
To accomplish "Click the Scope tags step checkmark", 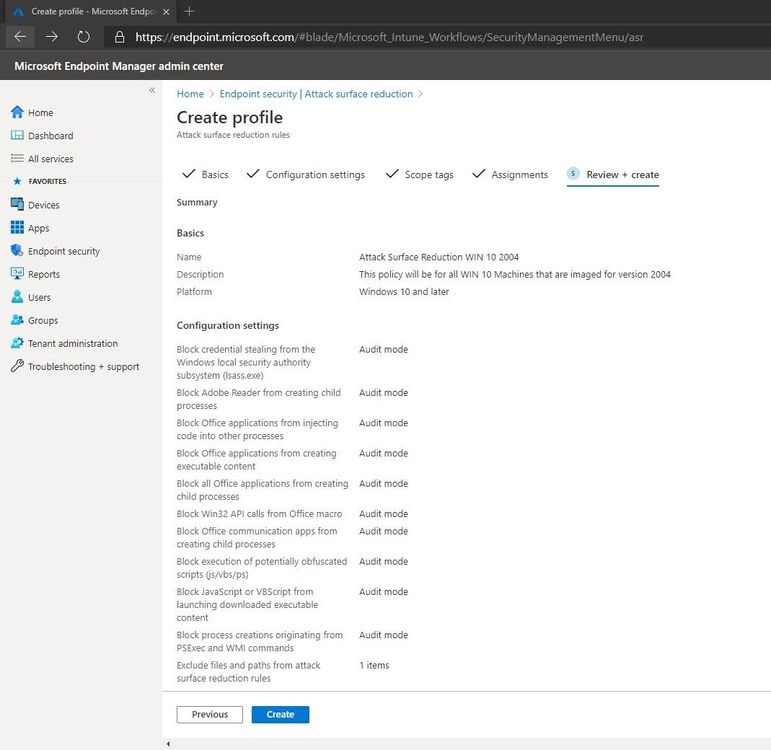I will pos(392,174).
